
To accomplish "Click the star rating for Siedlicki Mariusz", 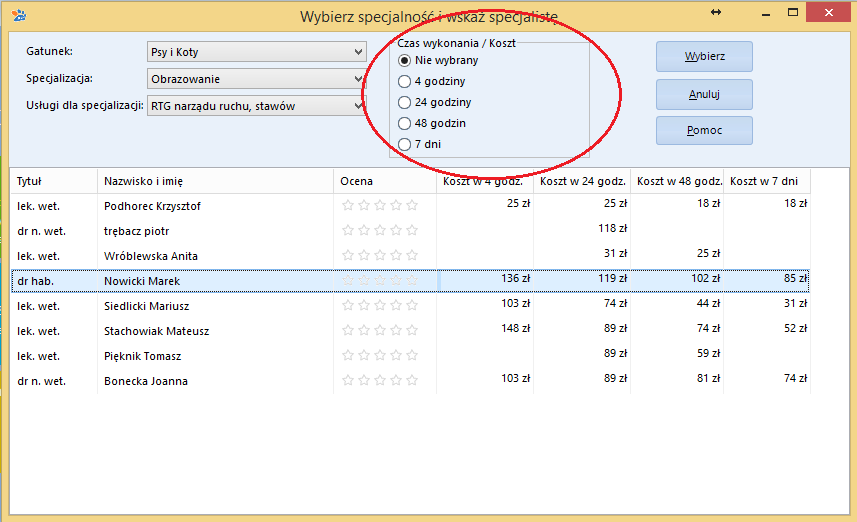I will pyautogui.click(x=380, y=306).
